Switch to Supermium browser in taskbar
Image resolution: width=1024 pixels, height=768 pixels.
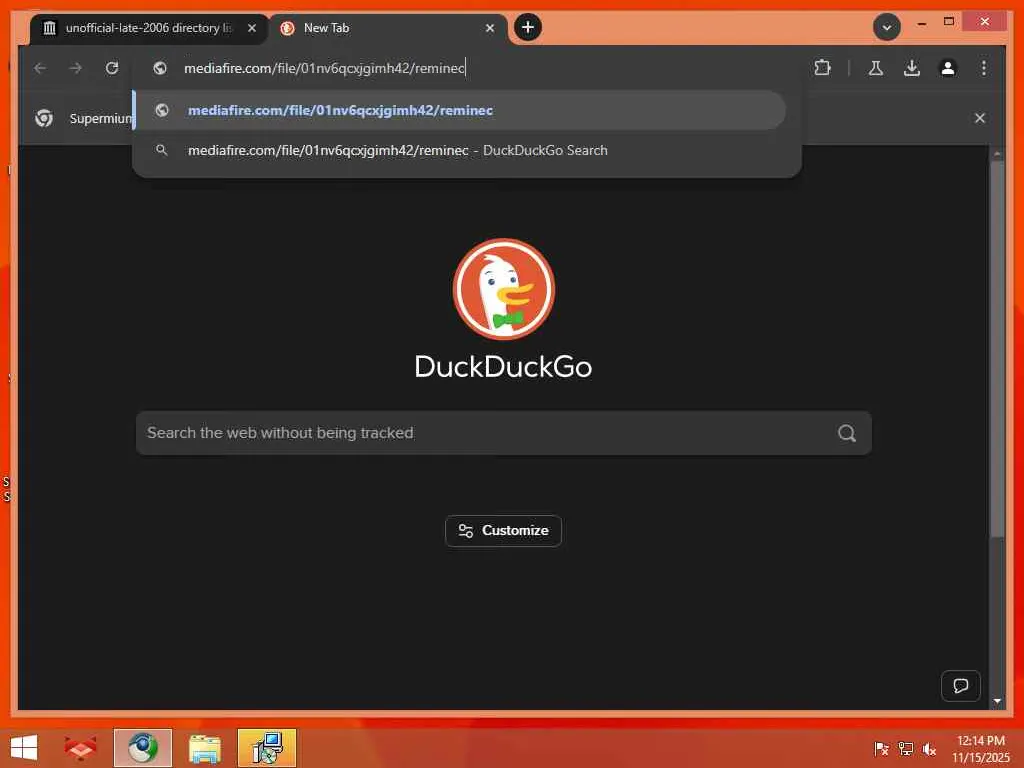tap(142, 748)
